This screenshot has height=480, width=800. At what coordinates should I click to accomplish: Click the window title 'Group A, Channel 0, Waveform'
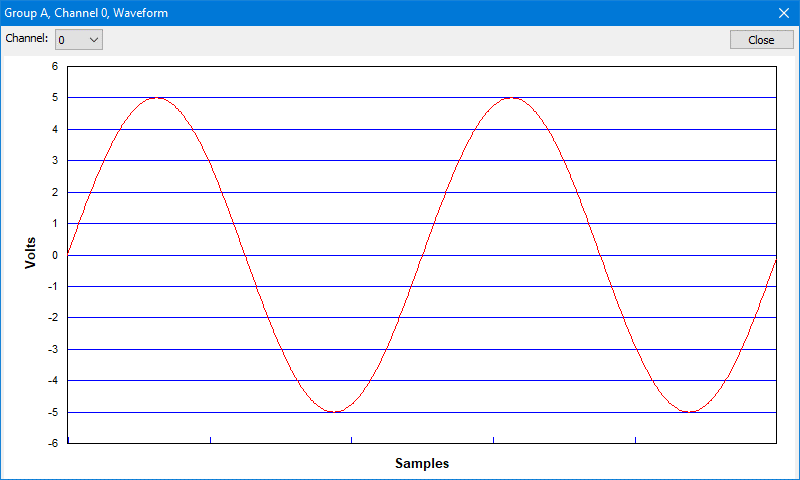pos(86,13)
